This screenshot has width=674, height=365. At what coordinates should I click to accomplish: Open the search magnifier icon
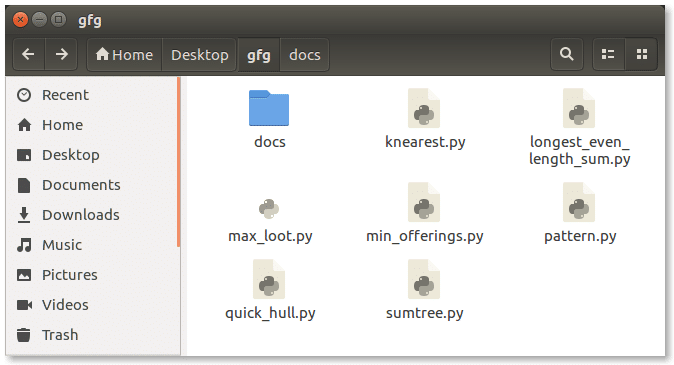click(x=567, y=54)
